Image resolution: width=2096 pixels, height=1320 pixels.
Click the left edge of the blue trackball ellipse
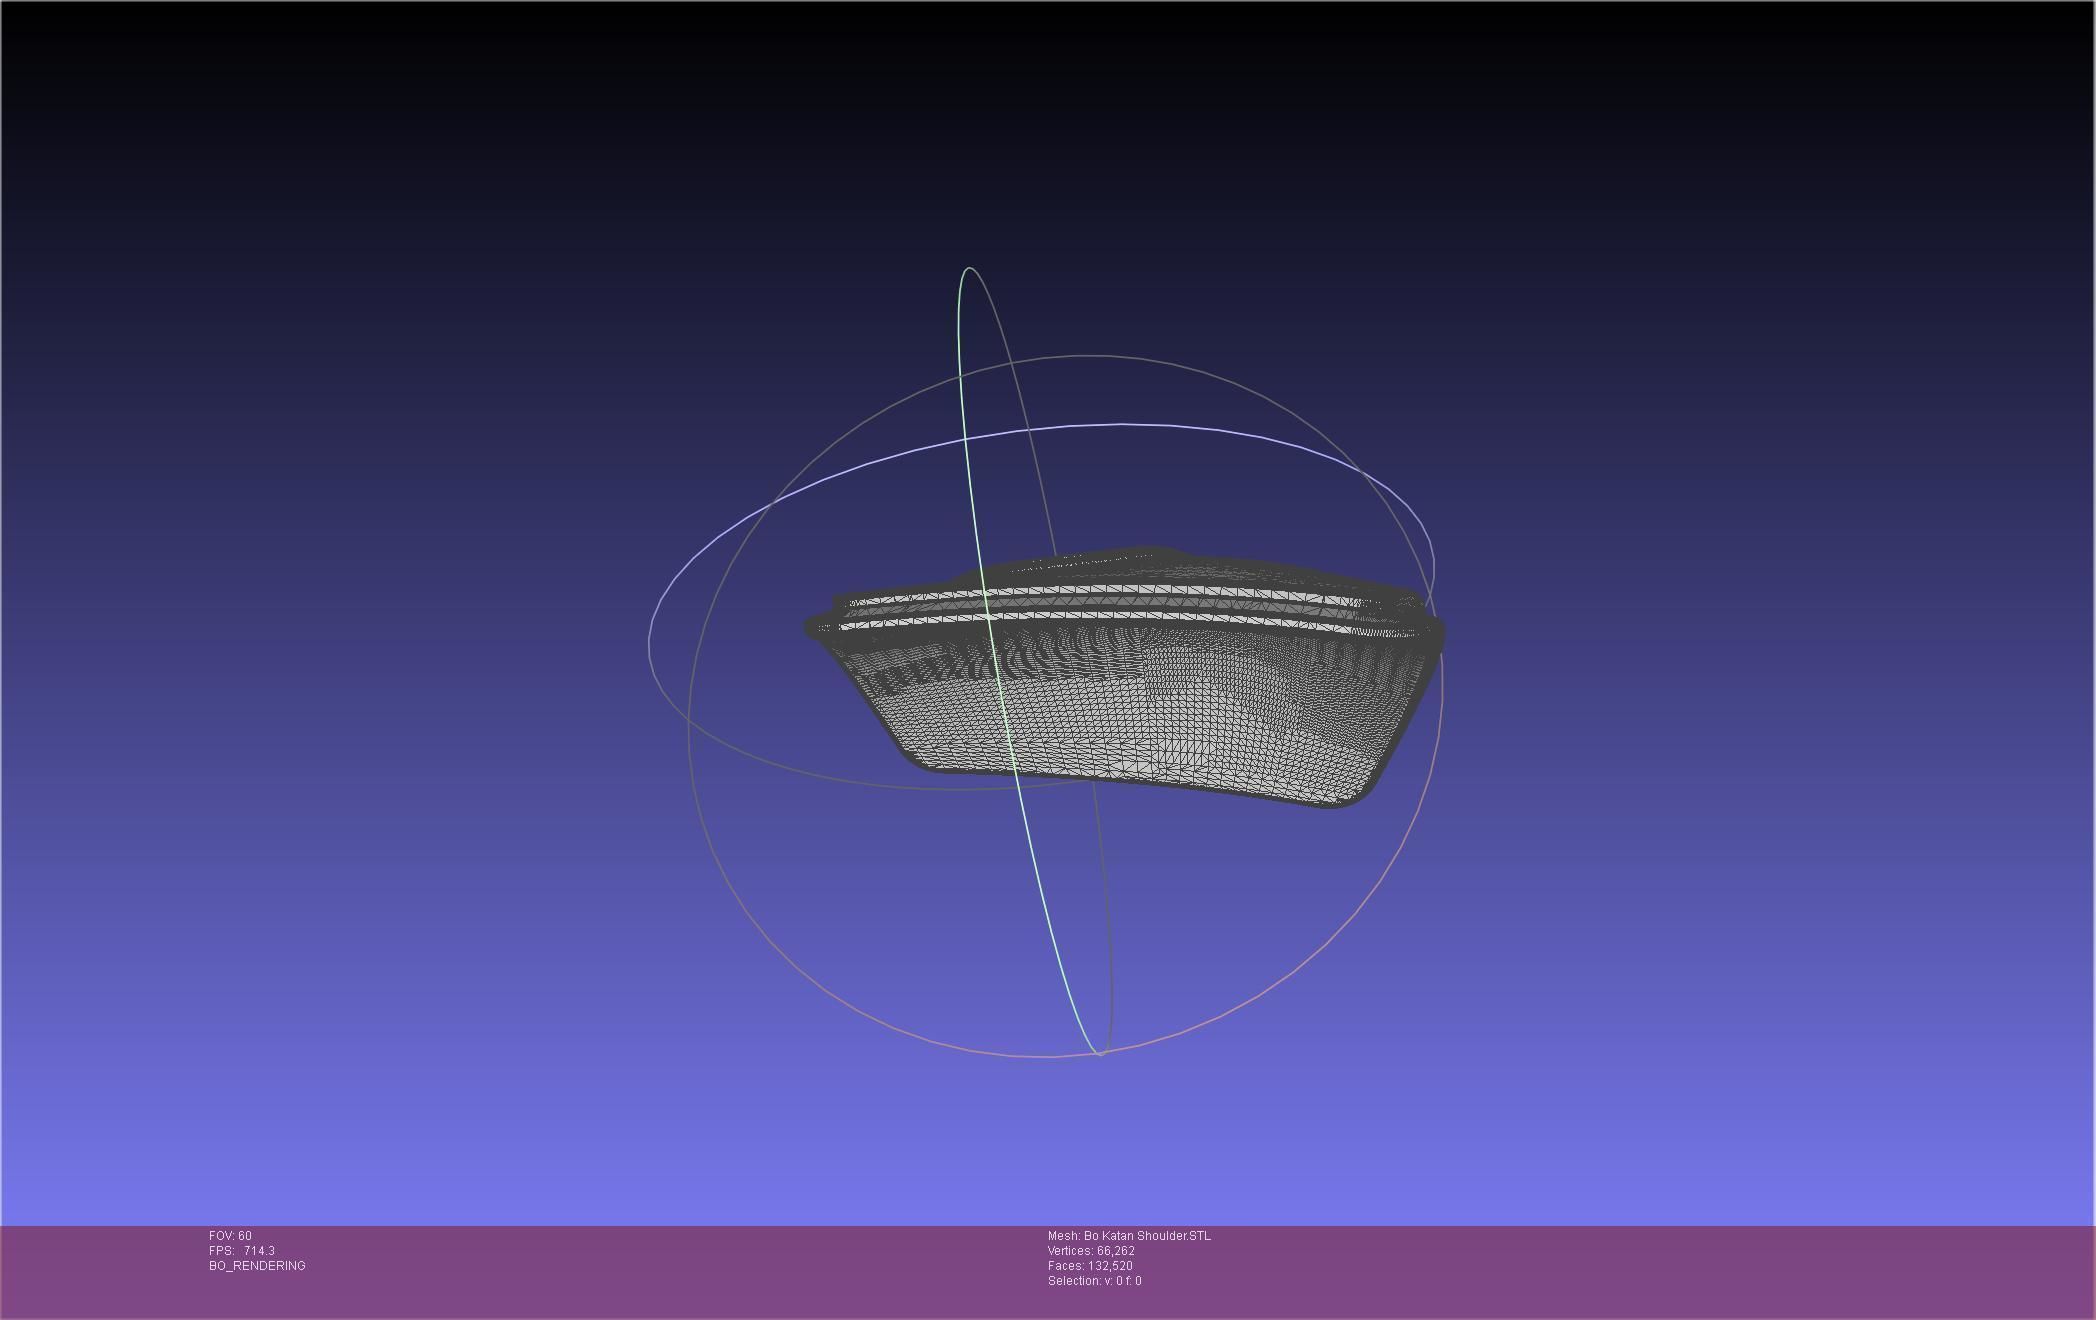click(x=650, y=645)
